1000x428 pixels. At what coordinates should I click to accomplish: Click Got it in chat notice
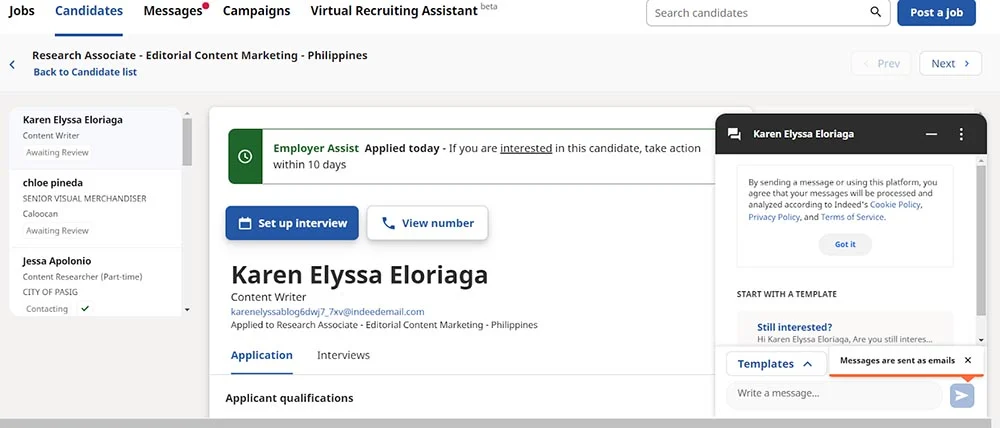point(845,244)
